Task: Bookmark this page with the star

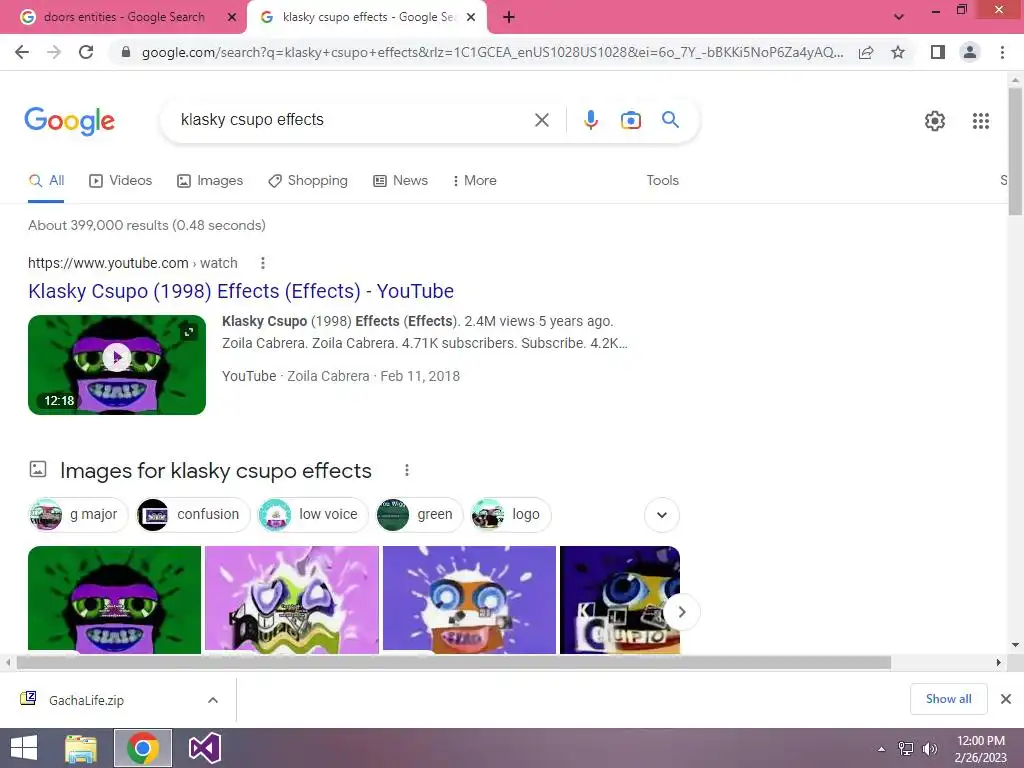Action: (899, 52)
